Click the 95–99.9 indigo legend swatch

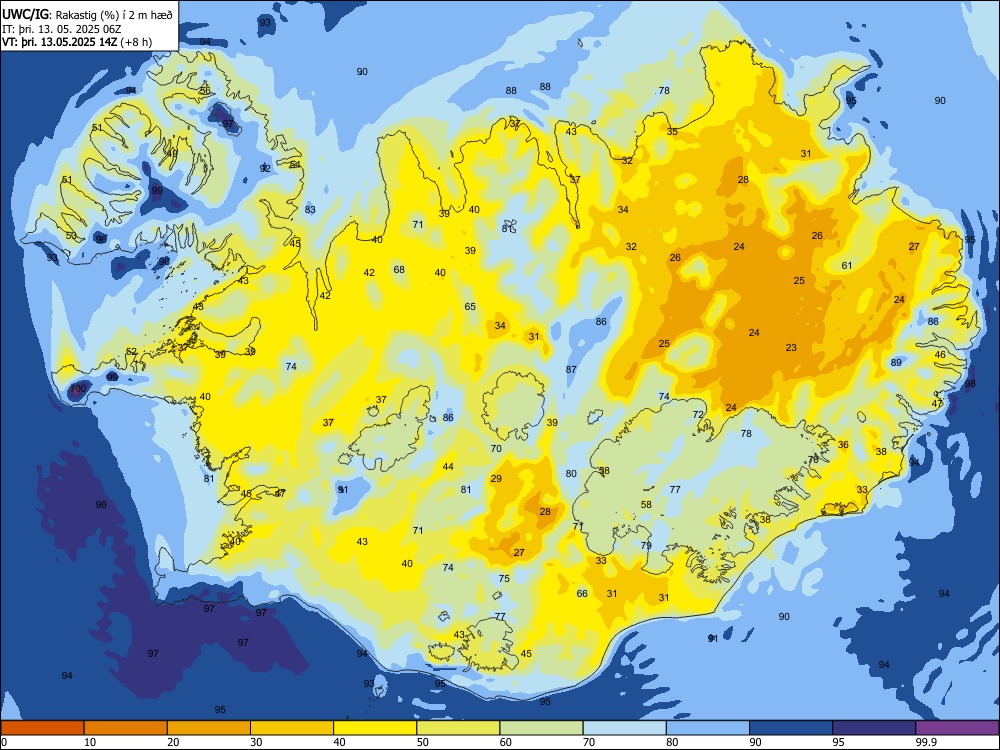(874, 728)
